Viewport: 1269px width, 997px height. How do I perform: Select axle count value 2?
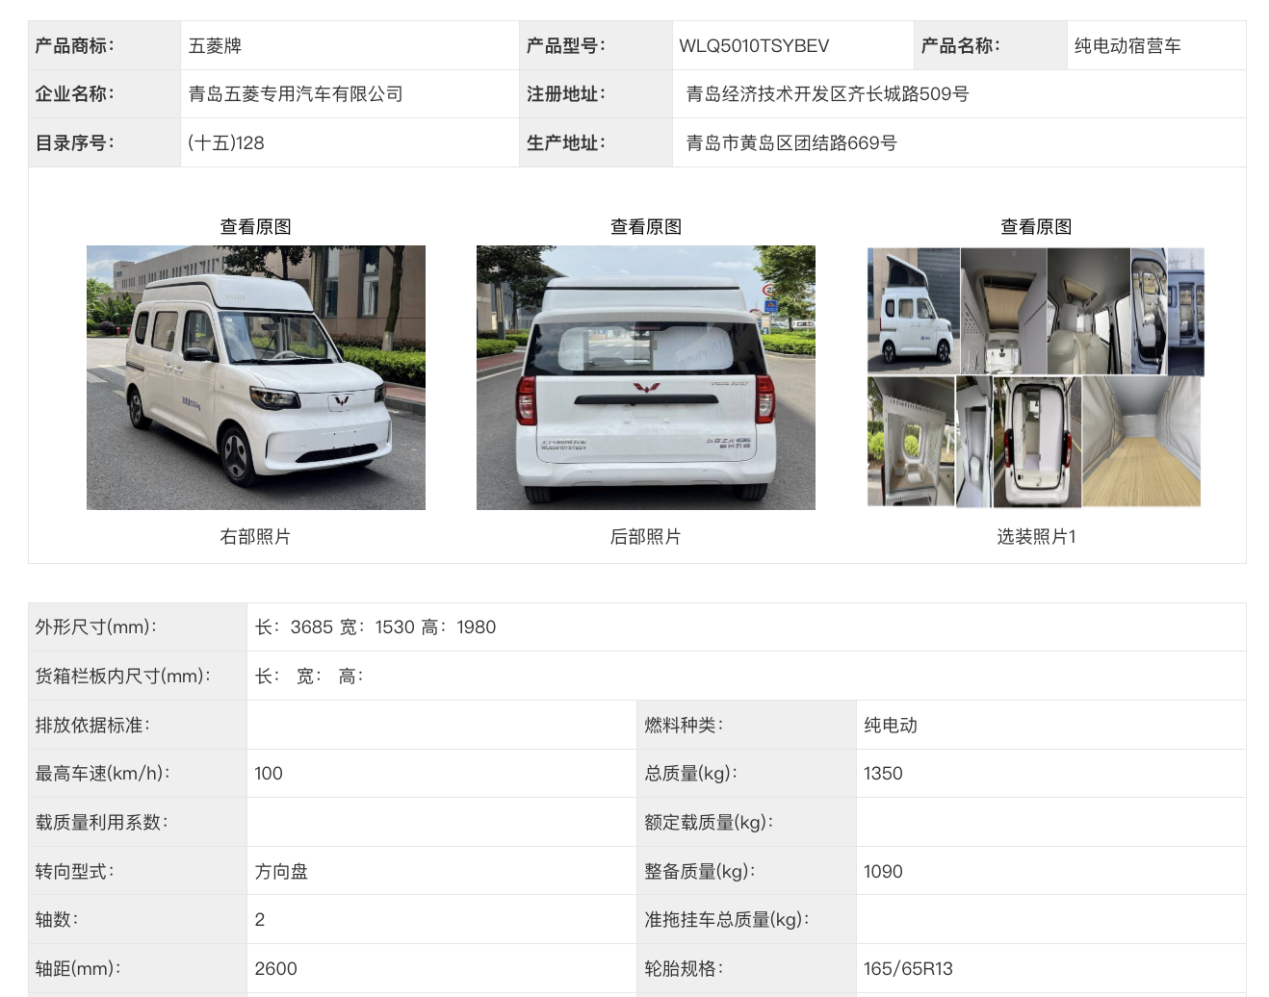pos(260,919)
